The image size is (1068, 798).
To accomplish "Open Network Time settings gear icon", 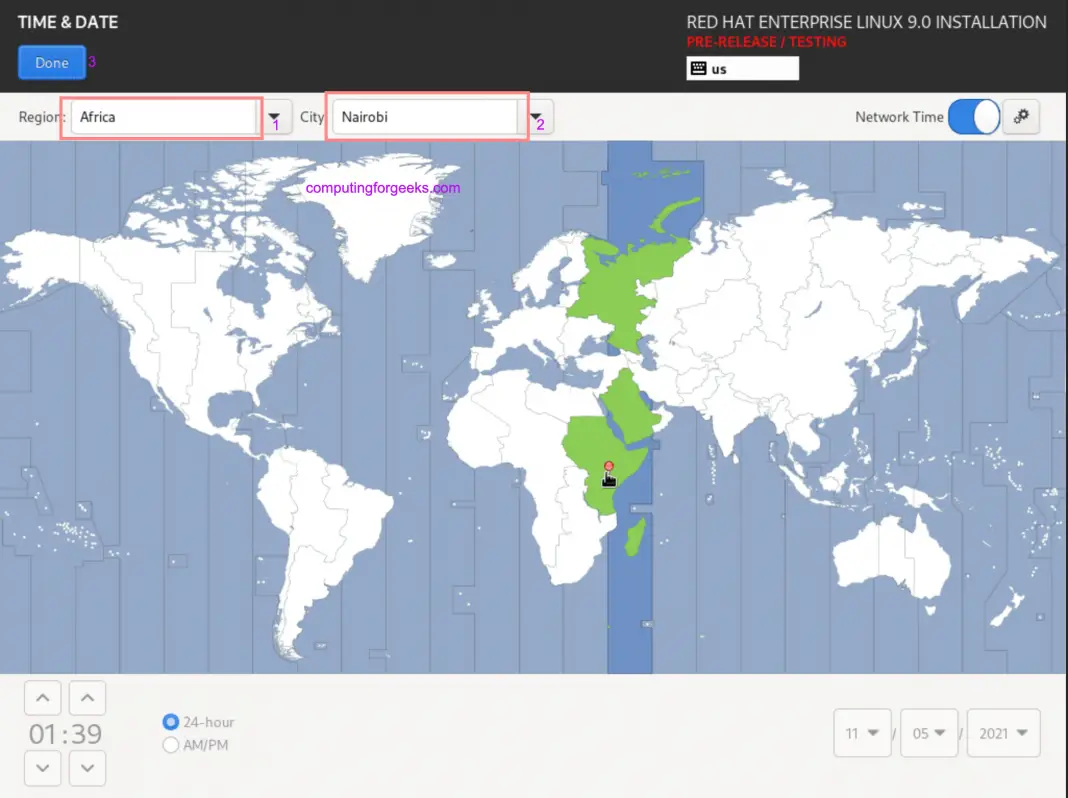I will pos(1021,117).
